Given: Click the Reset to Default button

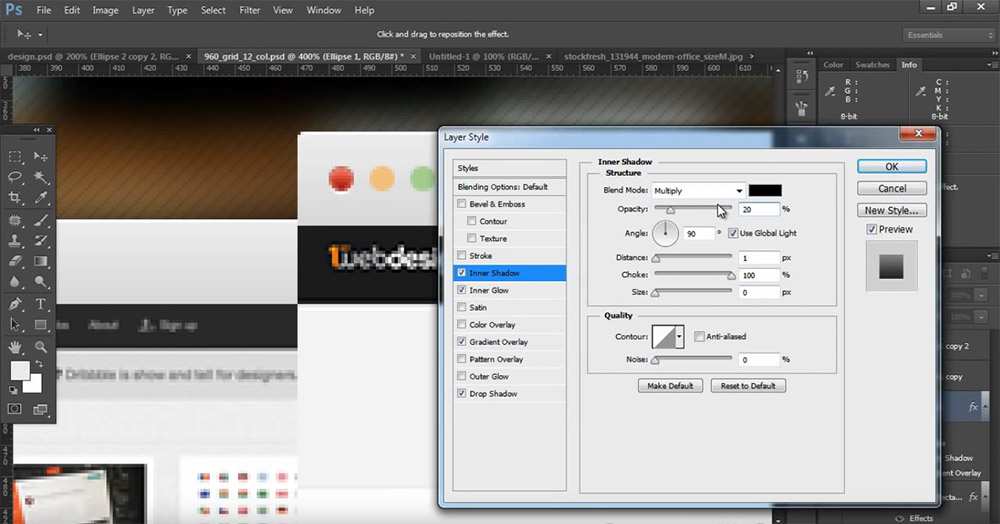Looking at the screenshot, I should pyautogui.click(x=748, y=386).
